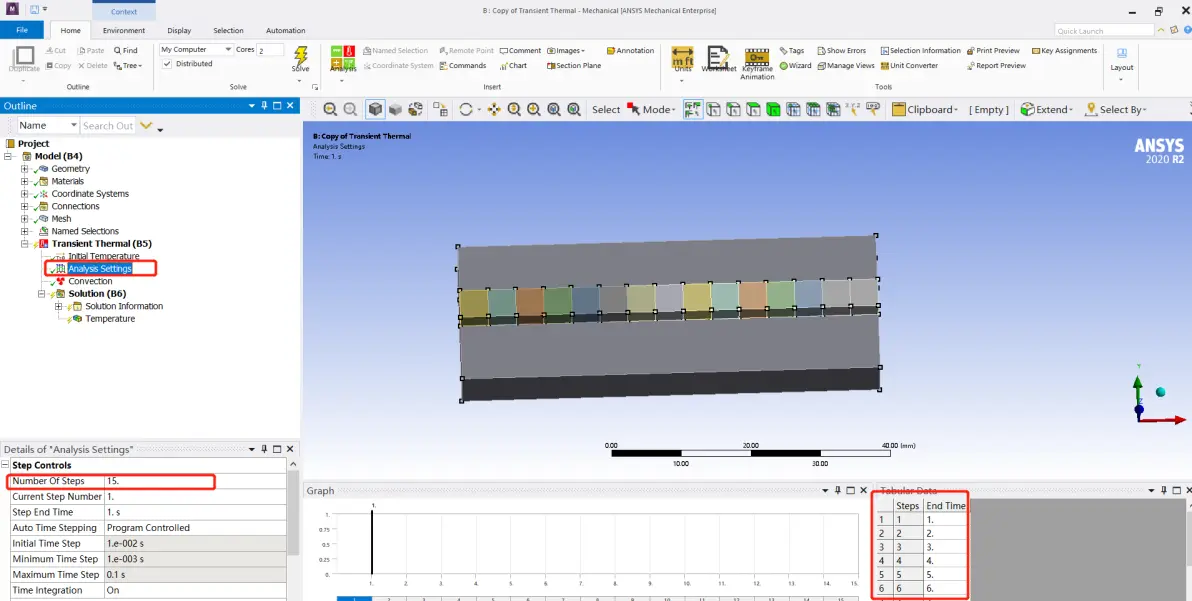1192x601 pixels.
Task: Select the shaded exterior and edges view cube icon
Action: pyautogui.click(x=376, y=109)
